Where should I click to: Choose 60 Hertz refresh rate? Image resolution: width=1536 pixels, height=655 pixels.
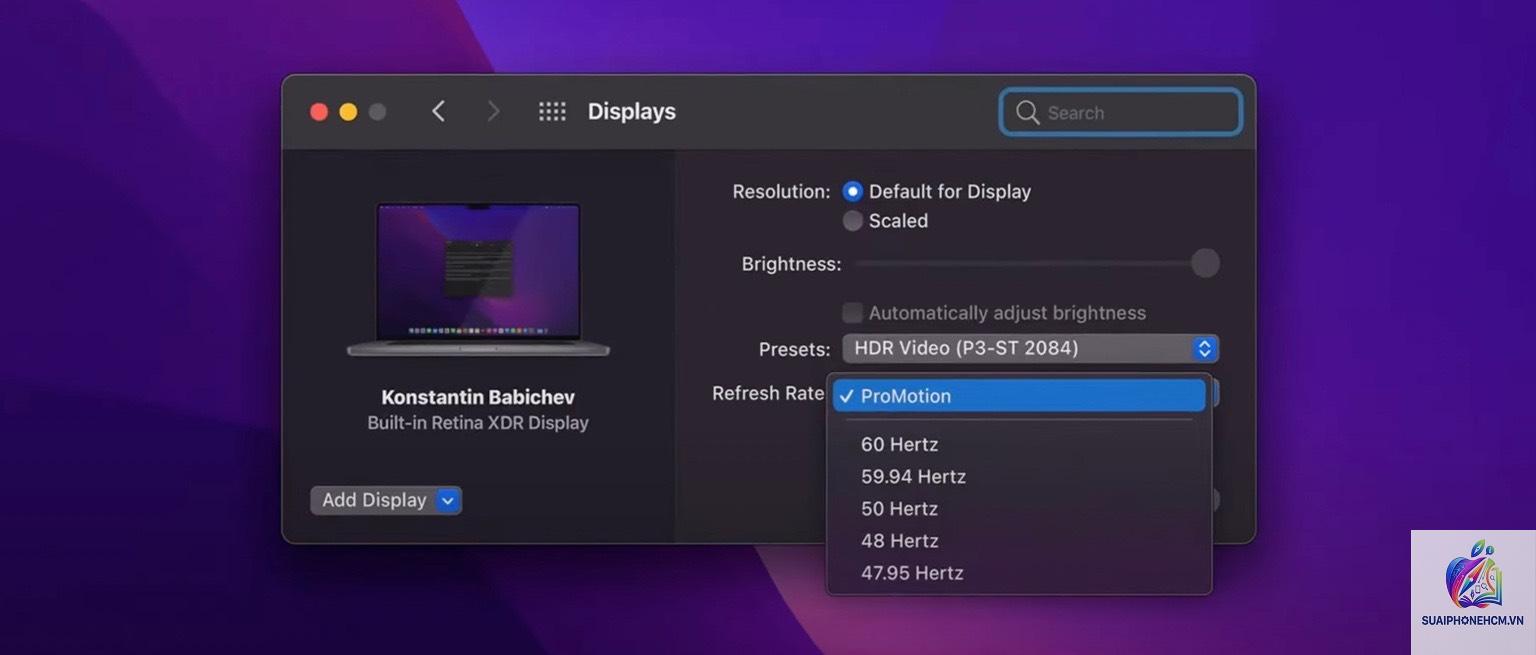click(x=1019, y=444)
